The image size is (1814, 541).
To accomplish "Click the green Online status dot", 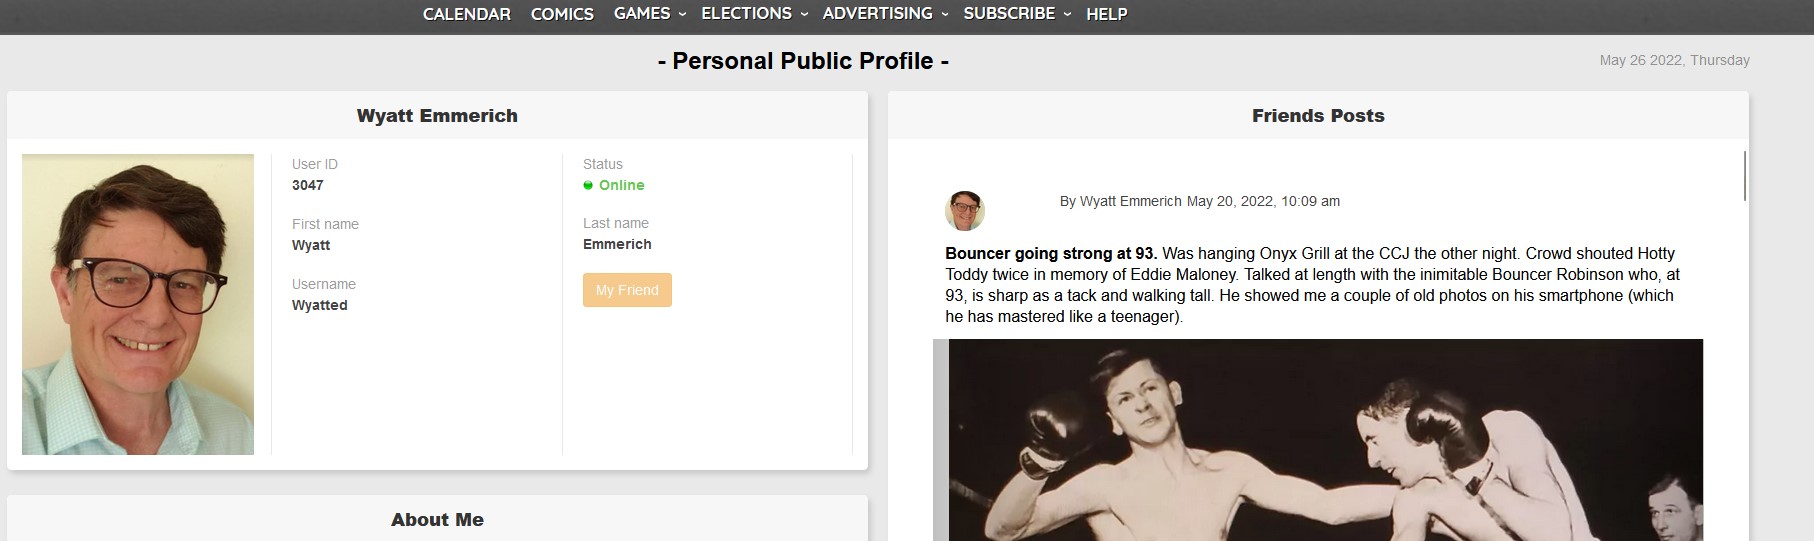I will [x=588, y=186].
